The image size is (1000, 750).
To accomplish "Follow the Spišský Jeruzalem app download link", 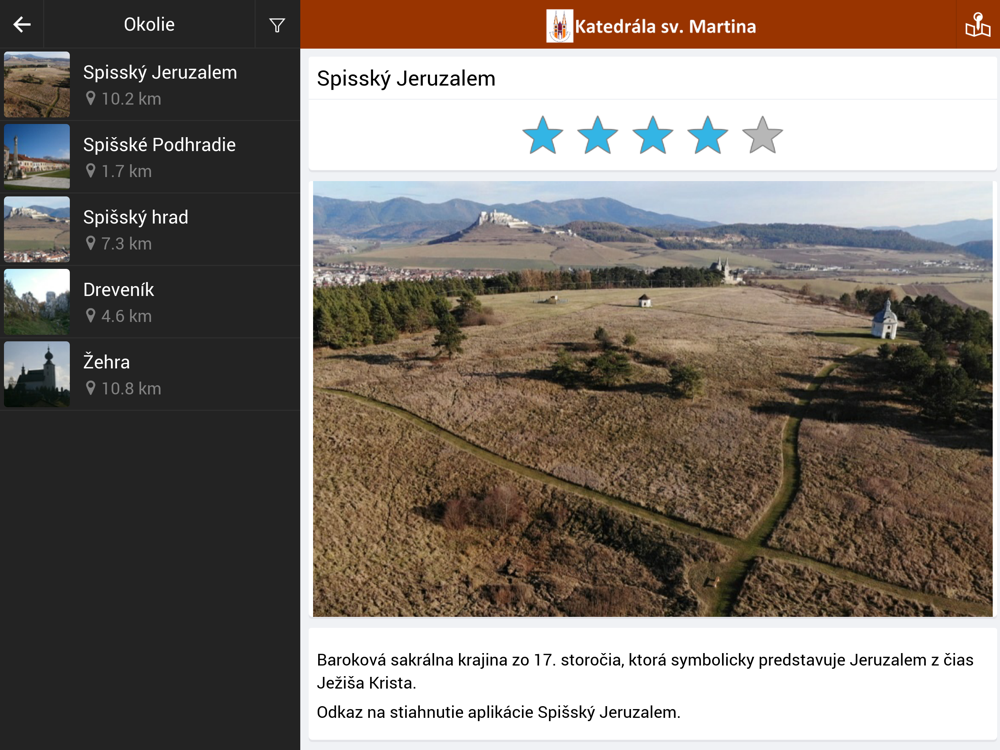I will [498, 712].
